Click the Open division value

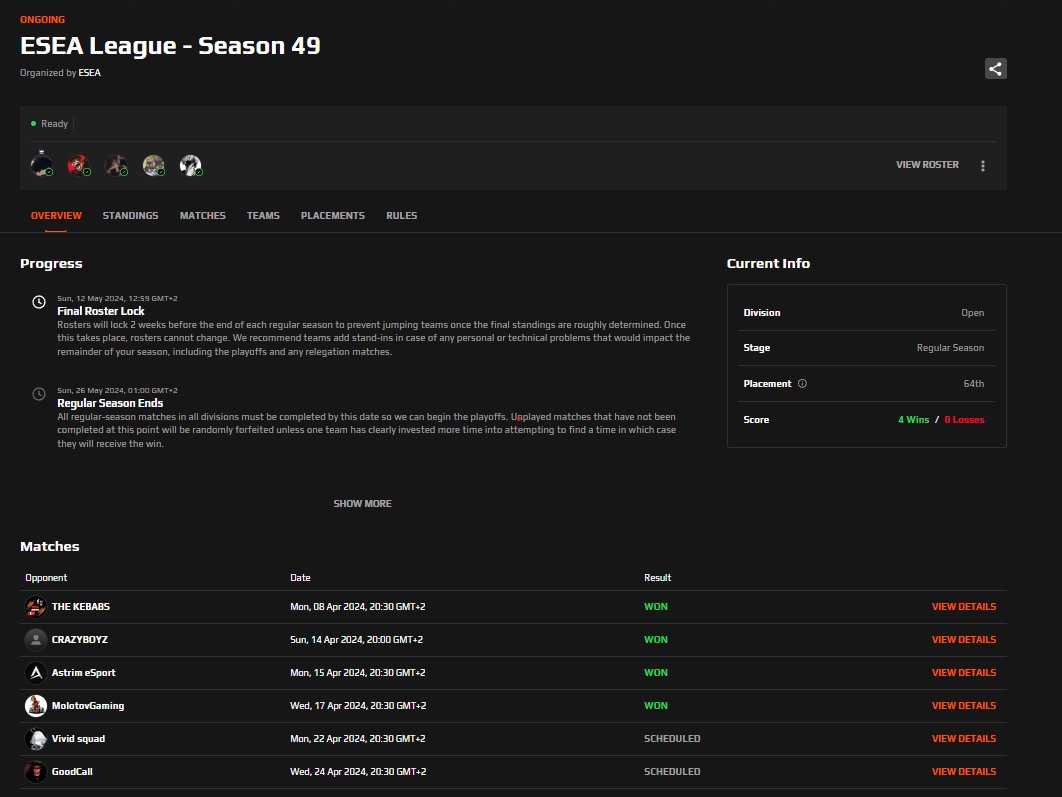(x=973, y=313)
